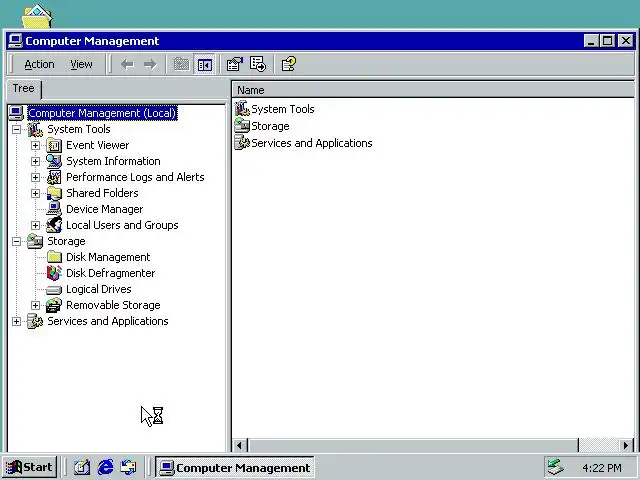Click the horizontal scrollbar right arrow

tap(626, 445)
